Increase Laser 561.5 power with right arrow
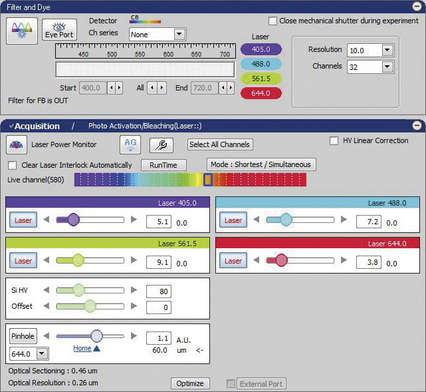The height and width of the screenshot is (392, 426). [x=134, y=260]
